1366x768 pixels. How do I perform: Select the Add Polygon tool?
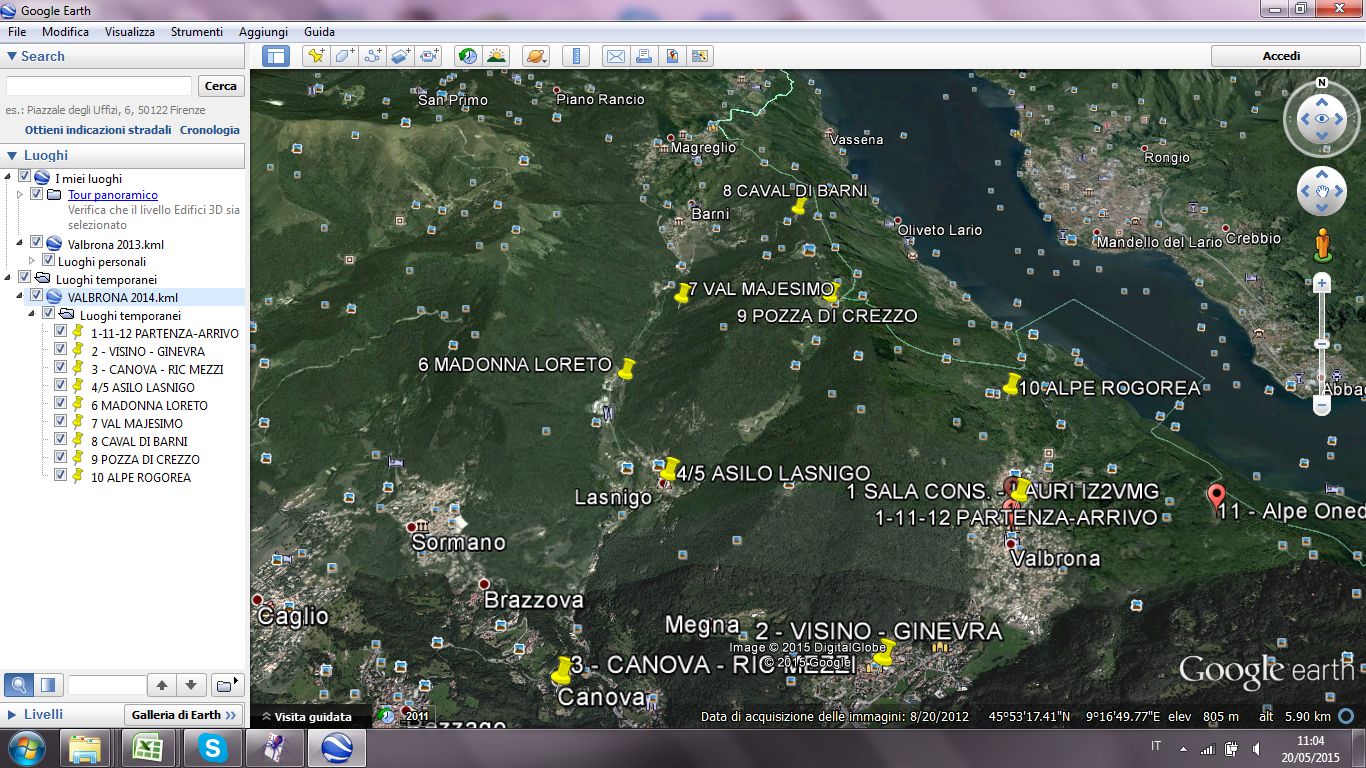tap(344, 56)
